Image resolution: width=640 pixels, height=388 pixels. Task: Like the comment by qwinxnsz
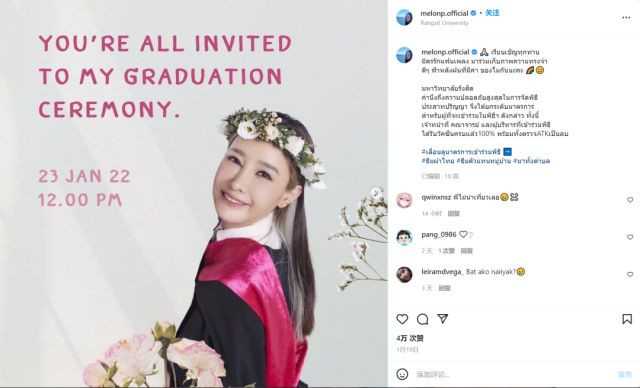point(630,200)
